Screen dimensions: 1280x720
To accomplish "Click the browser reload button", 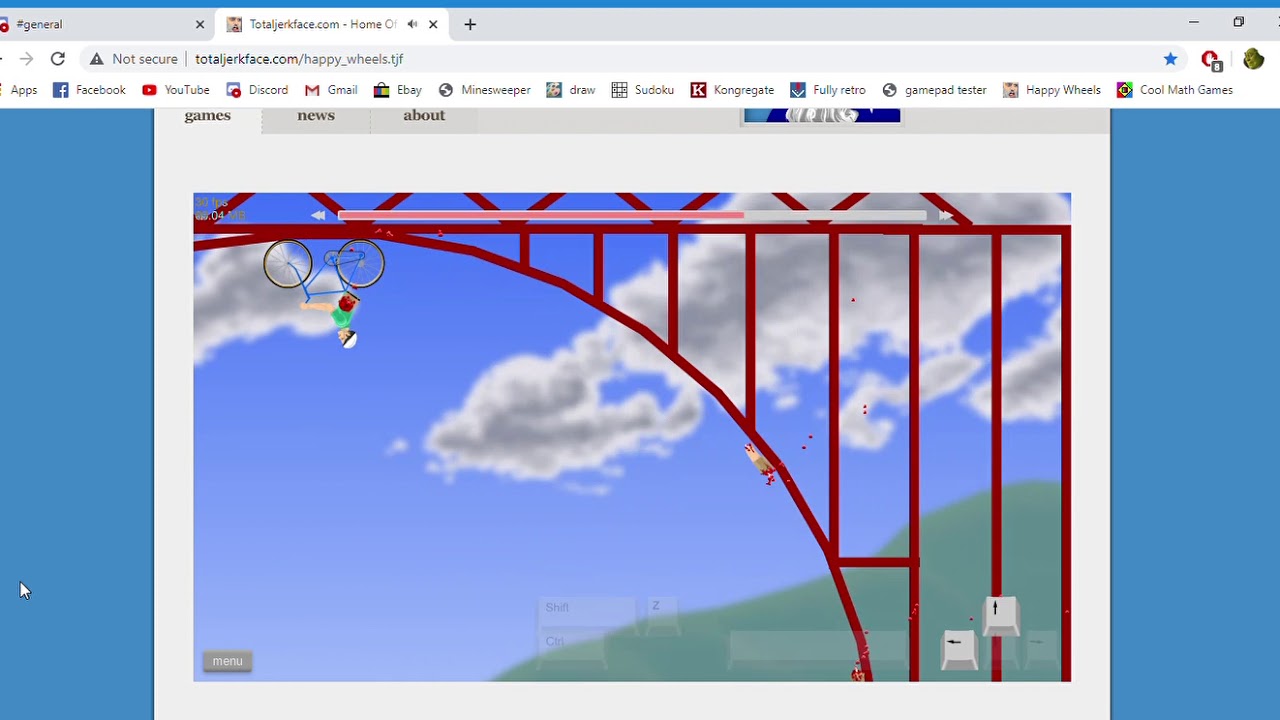I will (x=58, y=59).
